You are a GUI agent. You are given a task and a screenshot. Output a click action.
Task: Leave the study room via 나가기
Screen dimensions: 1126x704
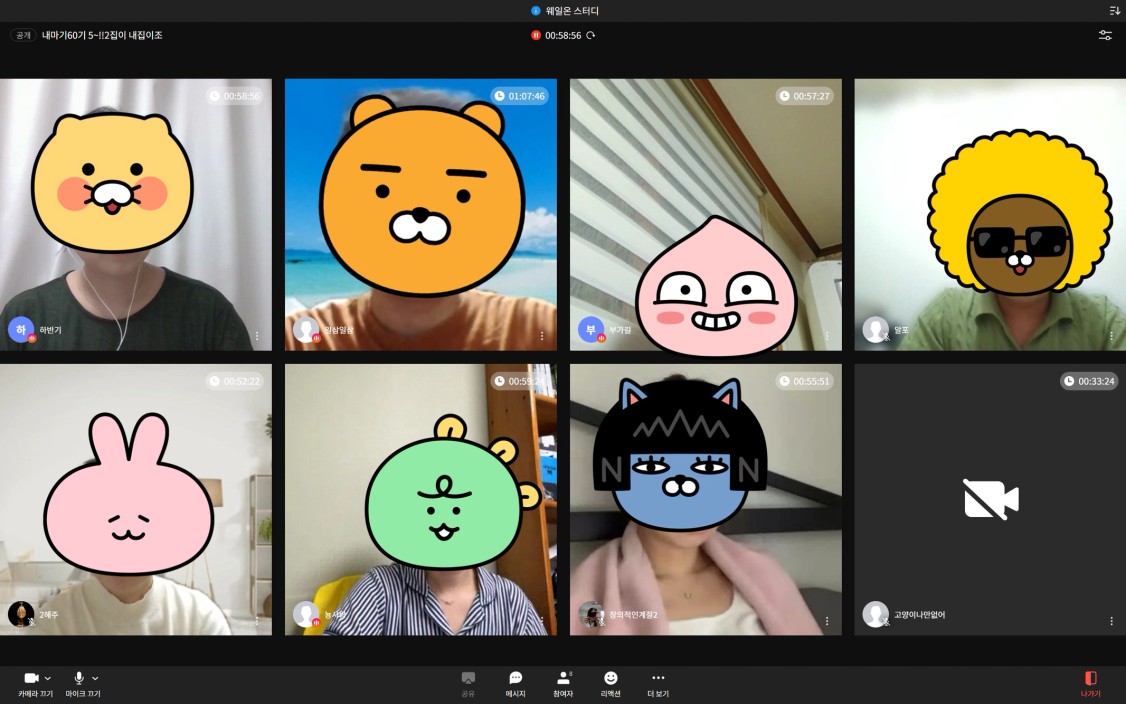coord(1090,683)
